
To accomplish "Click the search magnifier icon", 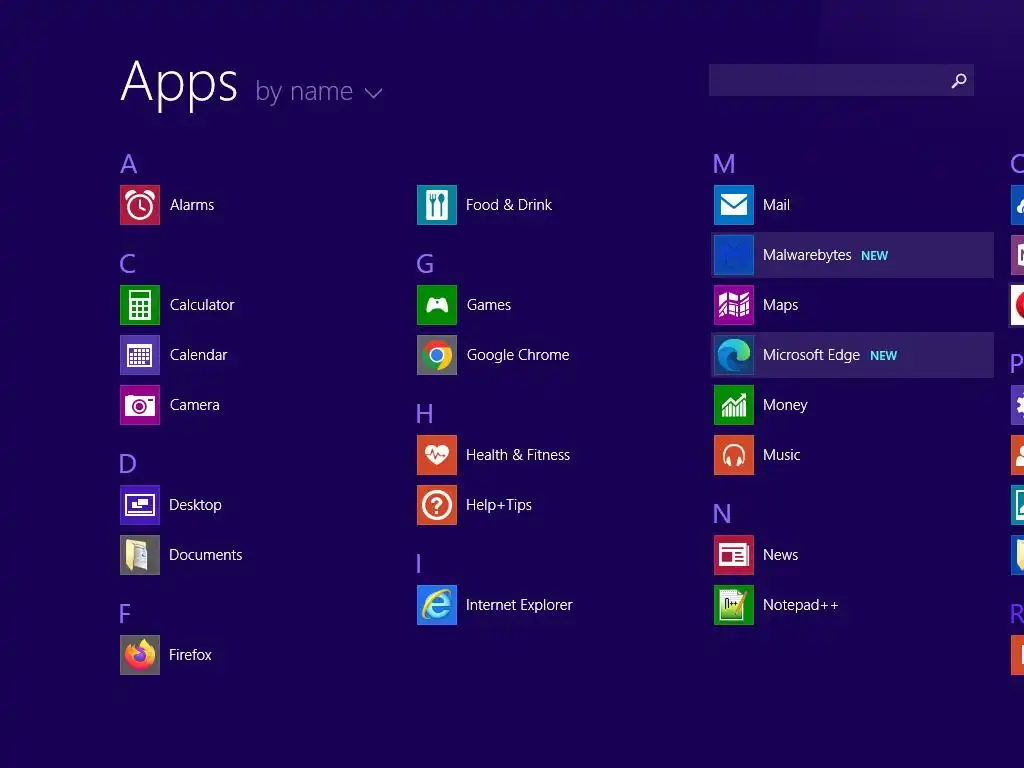I will (x=959, y=80).
